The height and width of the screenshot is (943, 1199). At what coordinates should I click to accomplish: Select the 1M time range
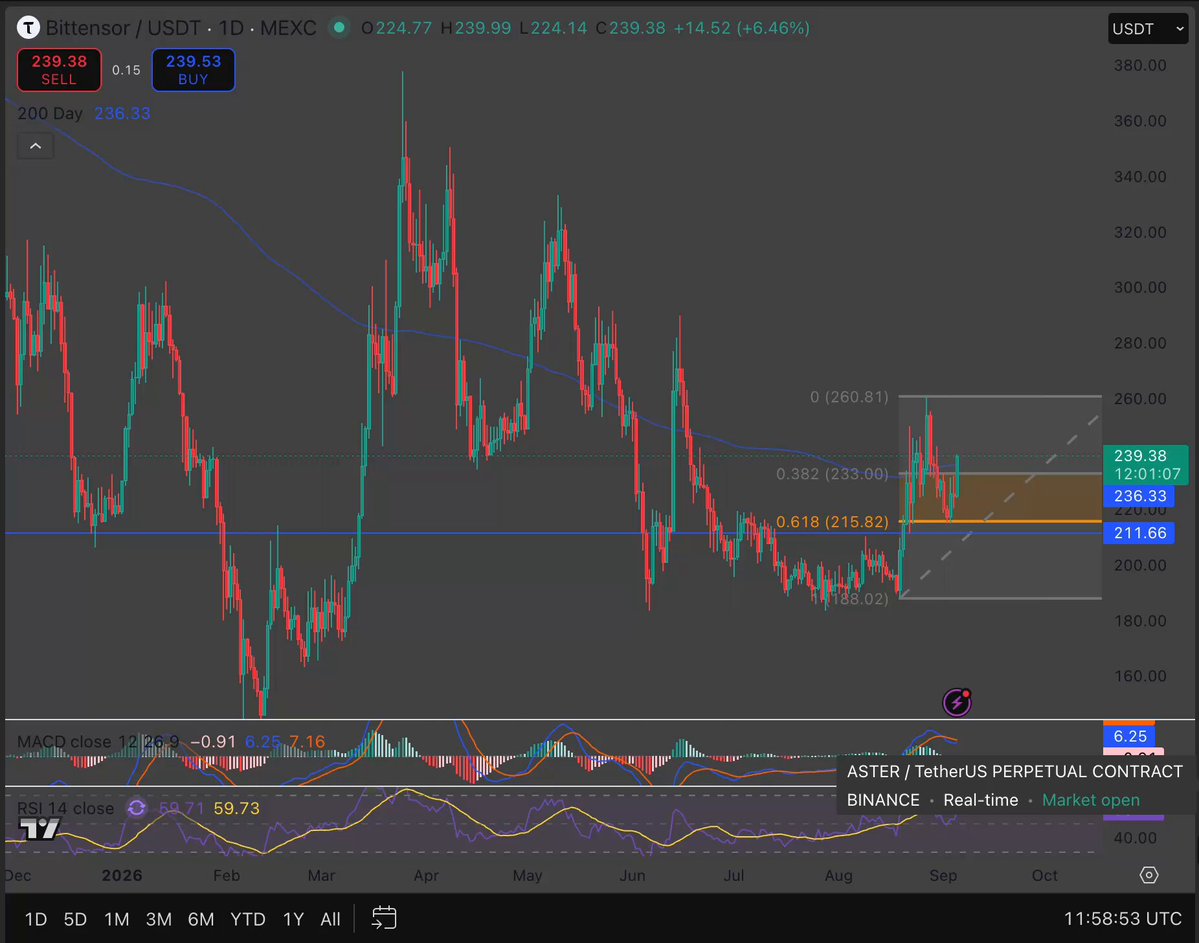coord(116,919)
